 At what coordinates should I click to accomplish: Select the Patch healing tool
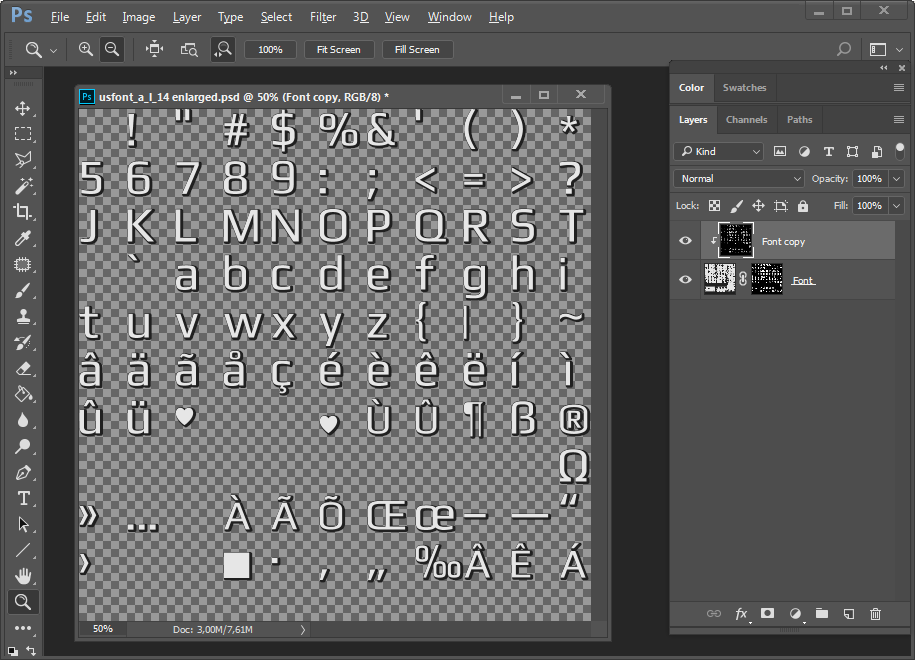coord(23,264)
